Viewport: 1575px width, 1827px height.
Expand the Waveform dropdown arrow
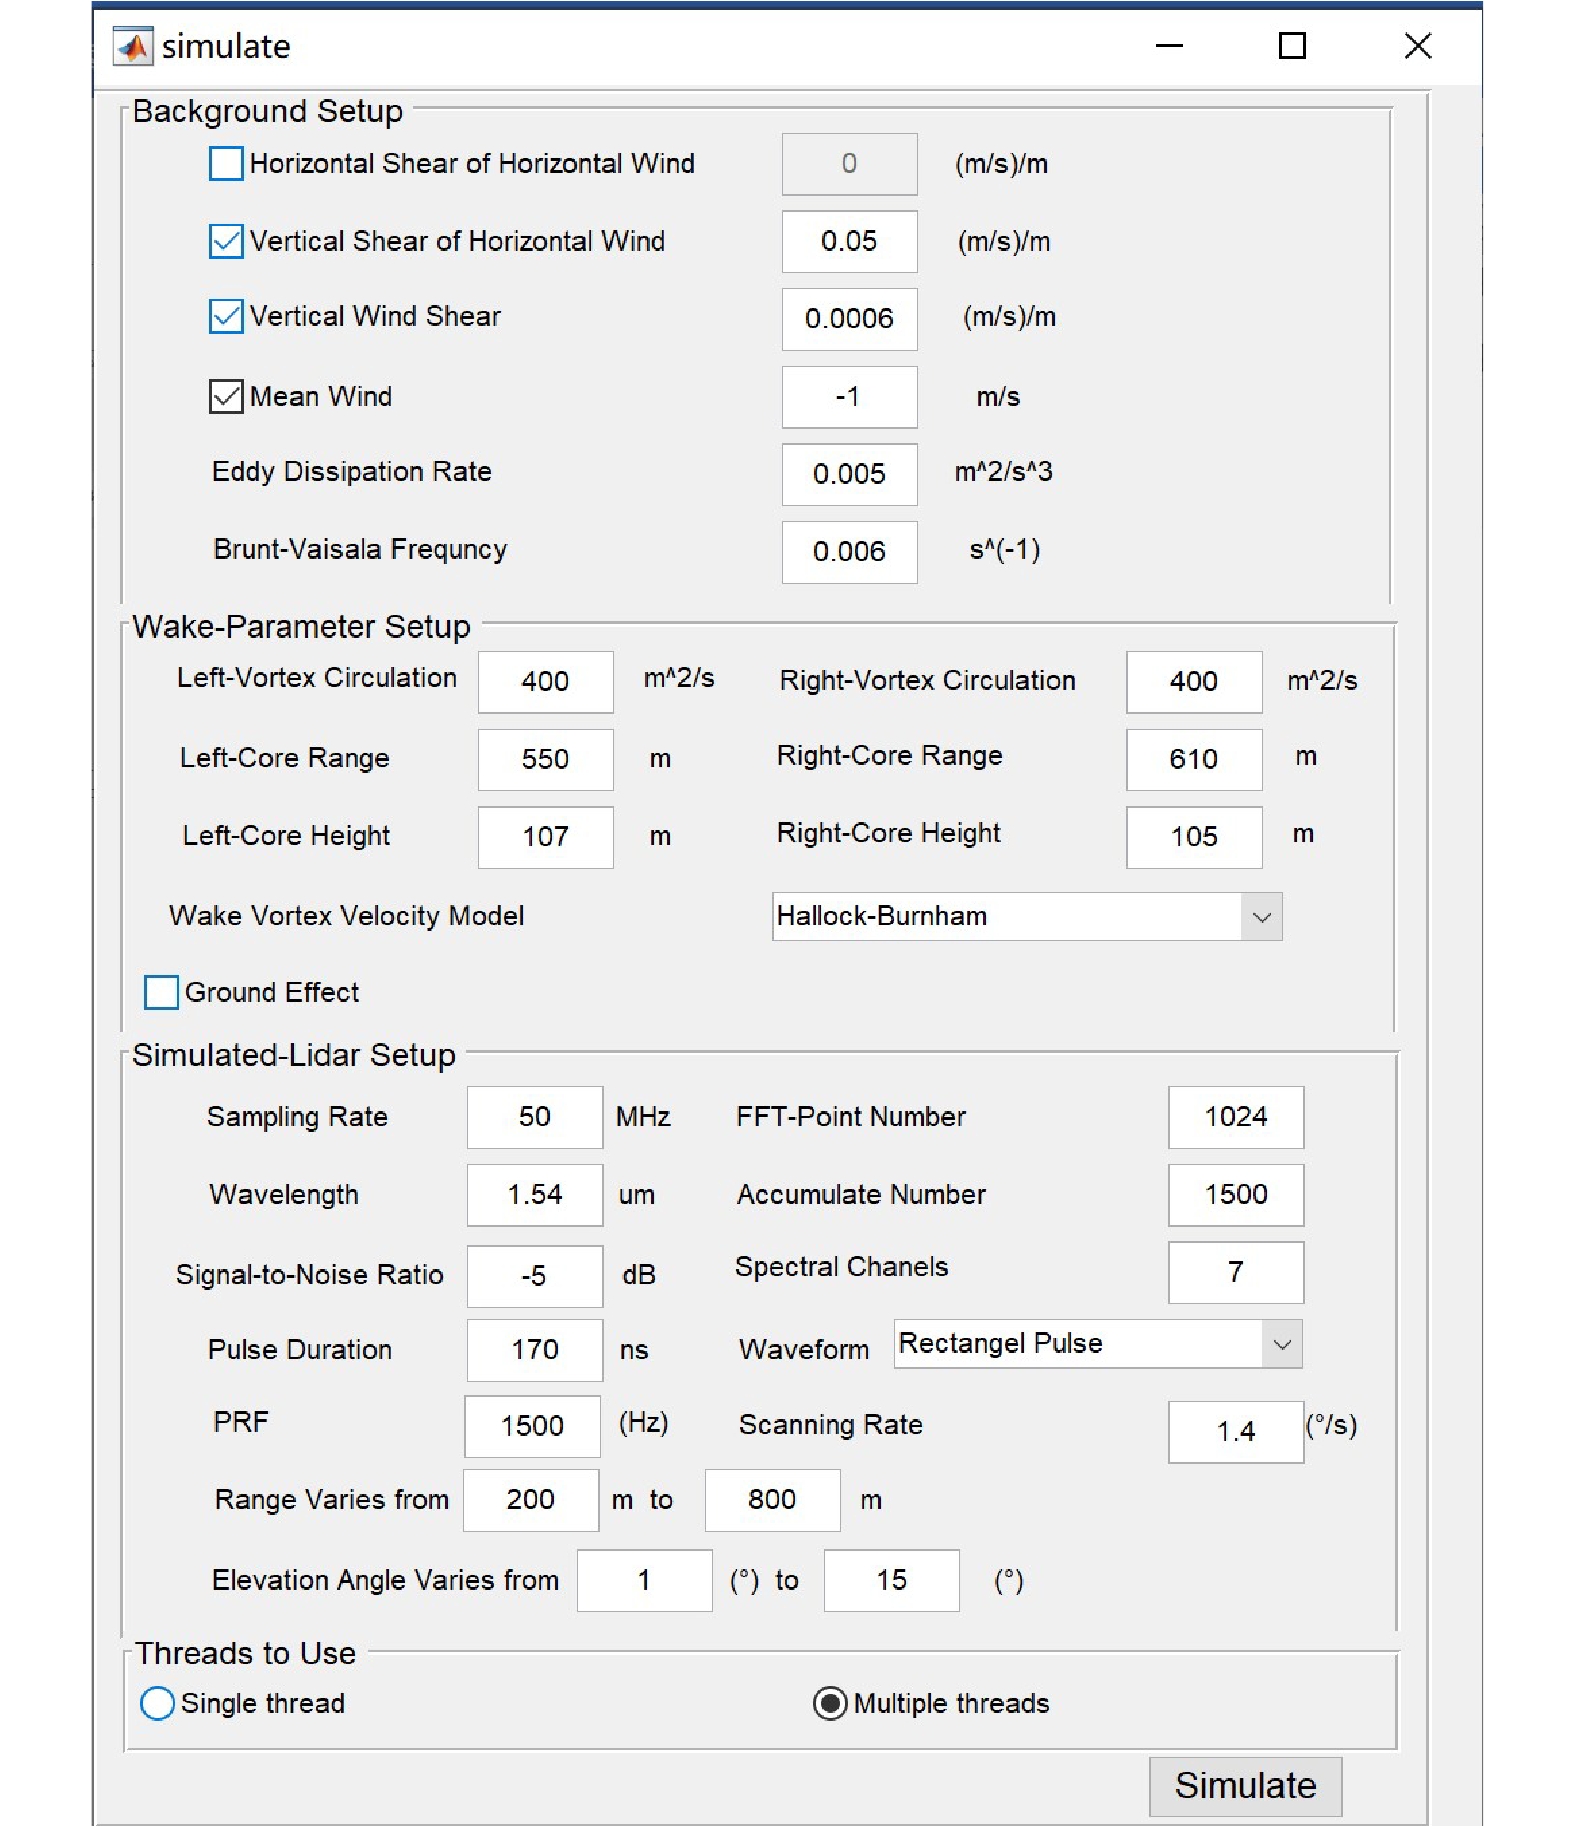(1282, 1345)
